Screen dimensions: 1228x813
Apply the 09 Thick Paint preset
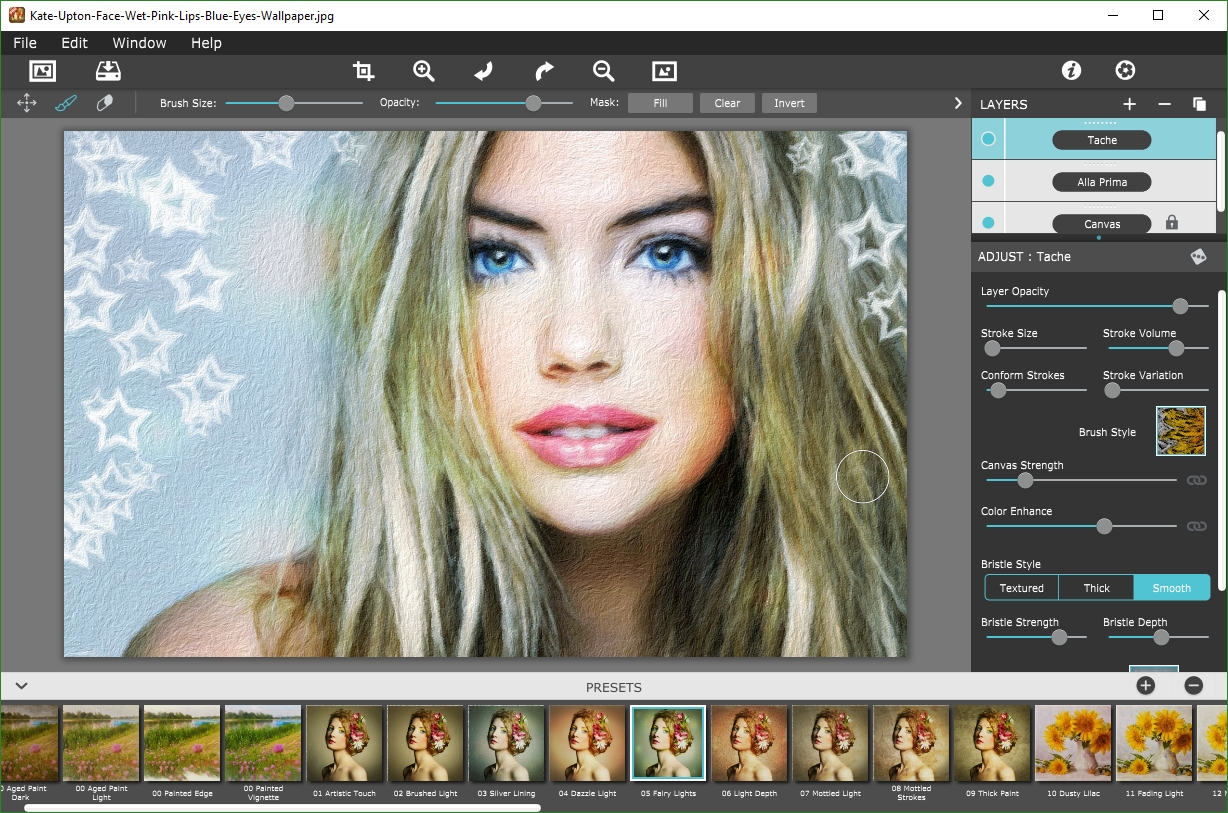pos(991,742)
